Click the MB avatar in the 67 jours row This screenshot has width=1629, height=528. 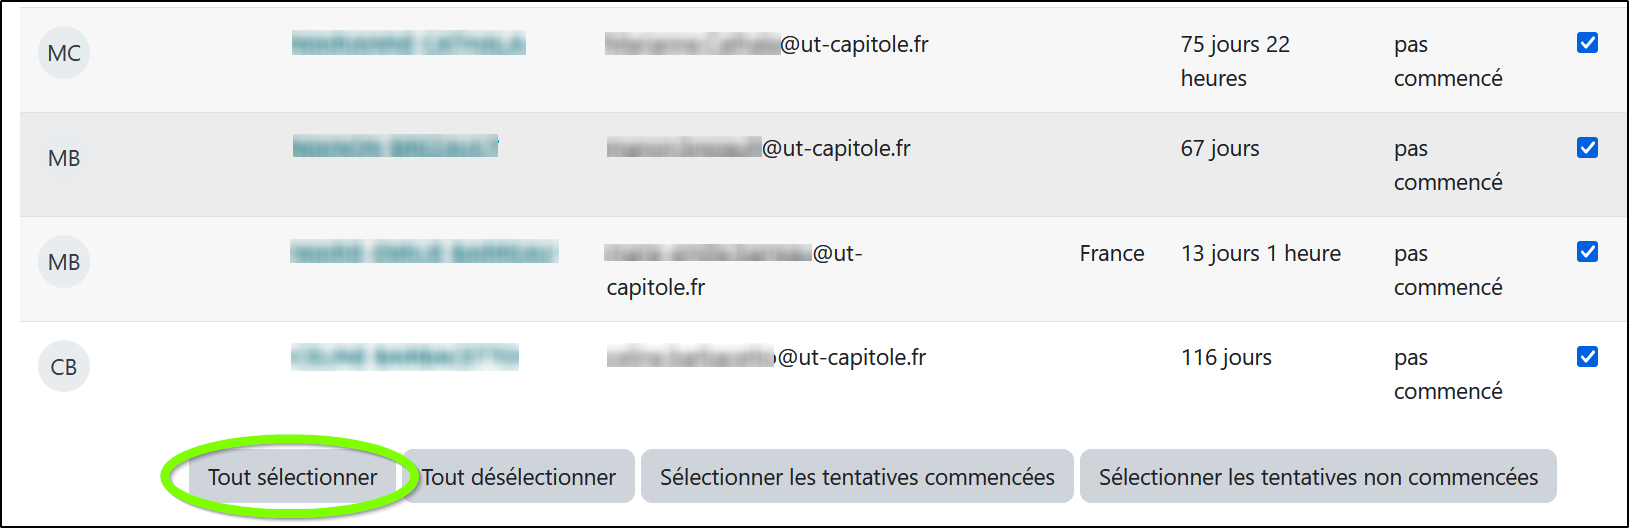(64, 158)
